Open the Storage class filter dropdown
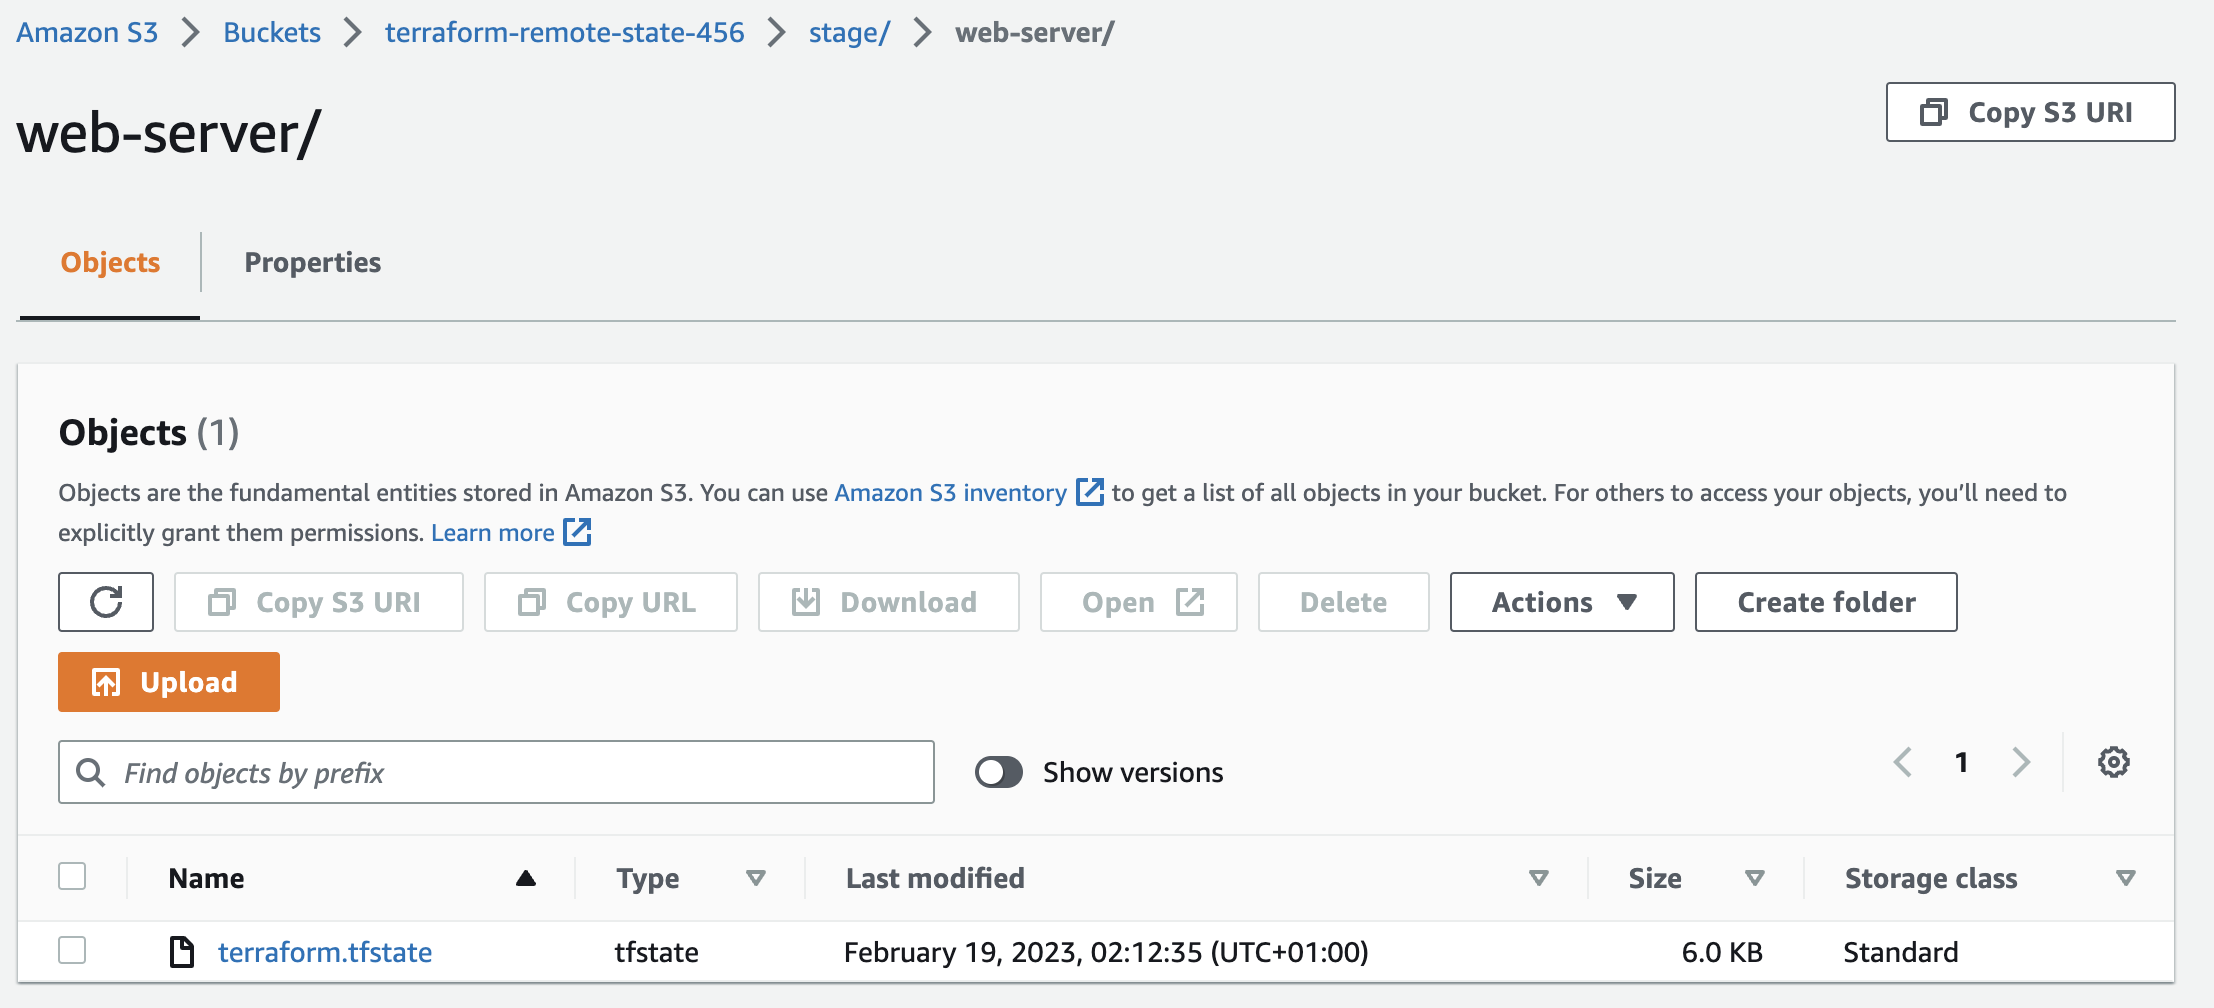 click(2124, 878)
